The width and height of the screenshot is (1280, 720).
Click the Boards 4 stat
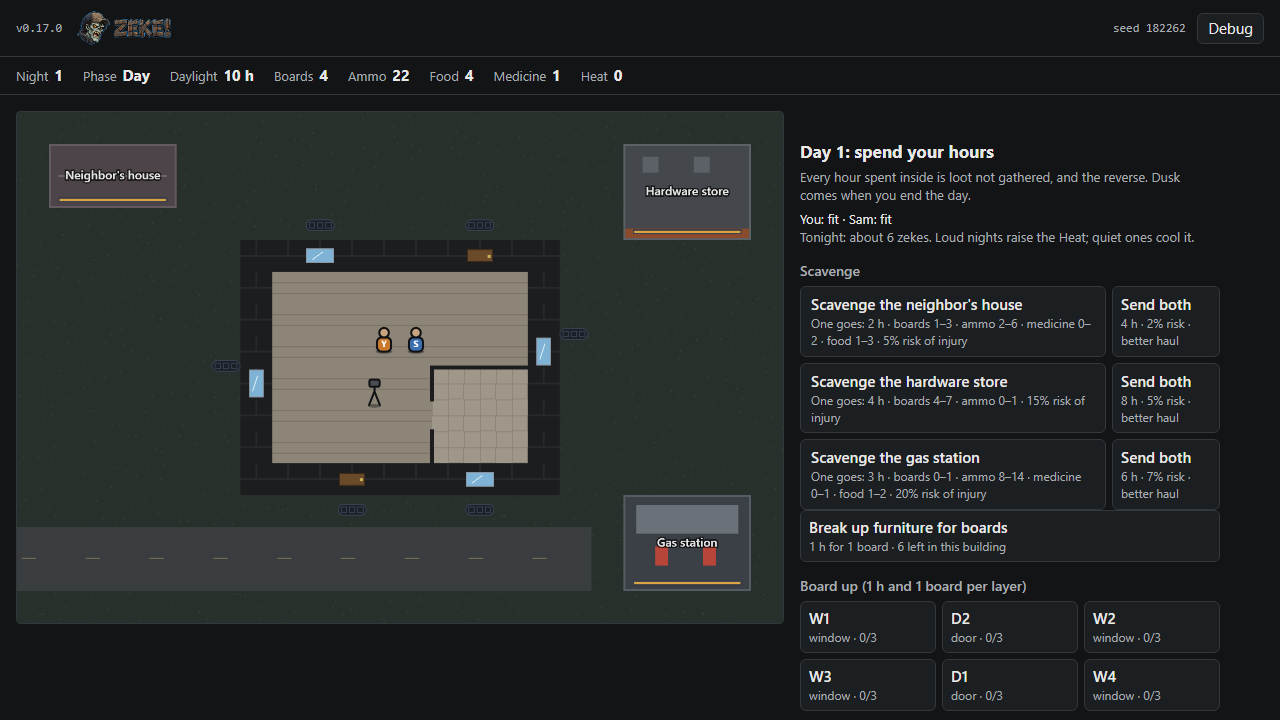pyautogui.click(x=301, y=76)
